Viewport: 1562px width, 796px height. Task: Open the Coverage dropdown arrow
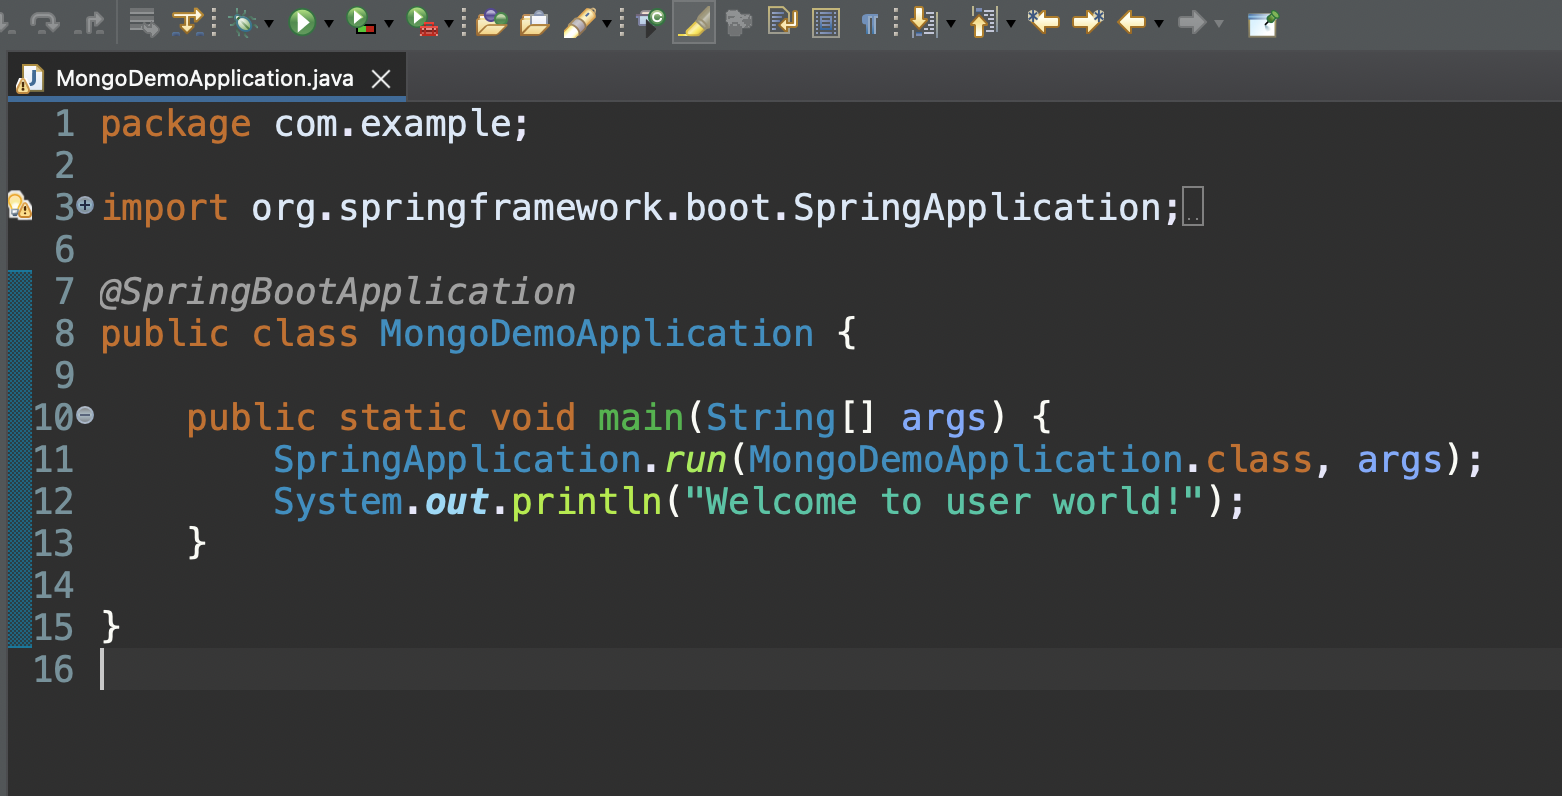click(389, 23)
